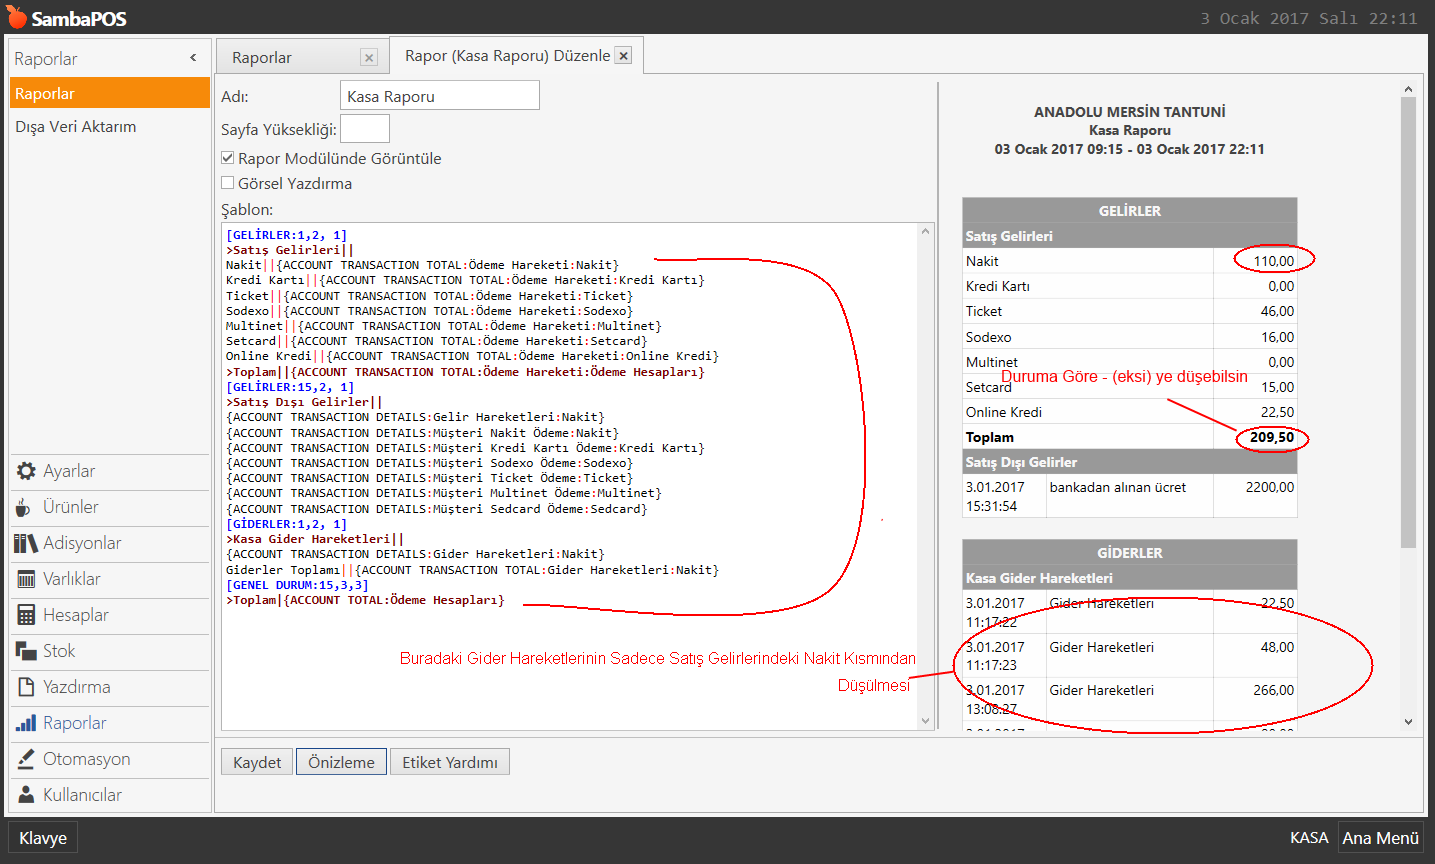
Task: Click the Raporlar bar chart icon
Action: pyautogui.click(x=26, y=723)
